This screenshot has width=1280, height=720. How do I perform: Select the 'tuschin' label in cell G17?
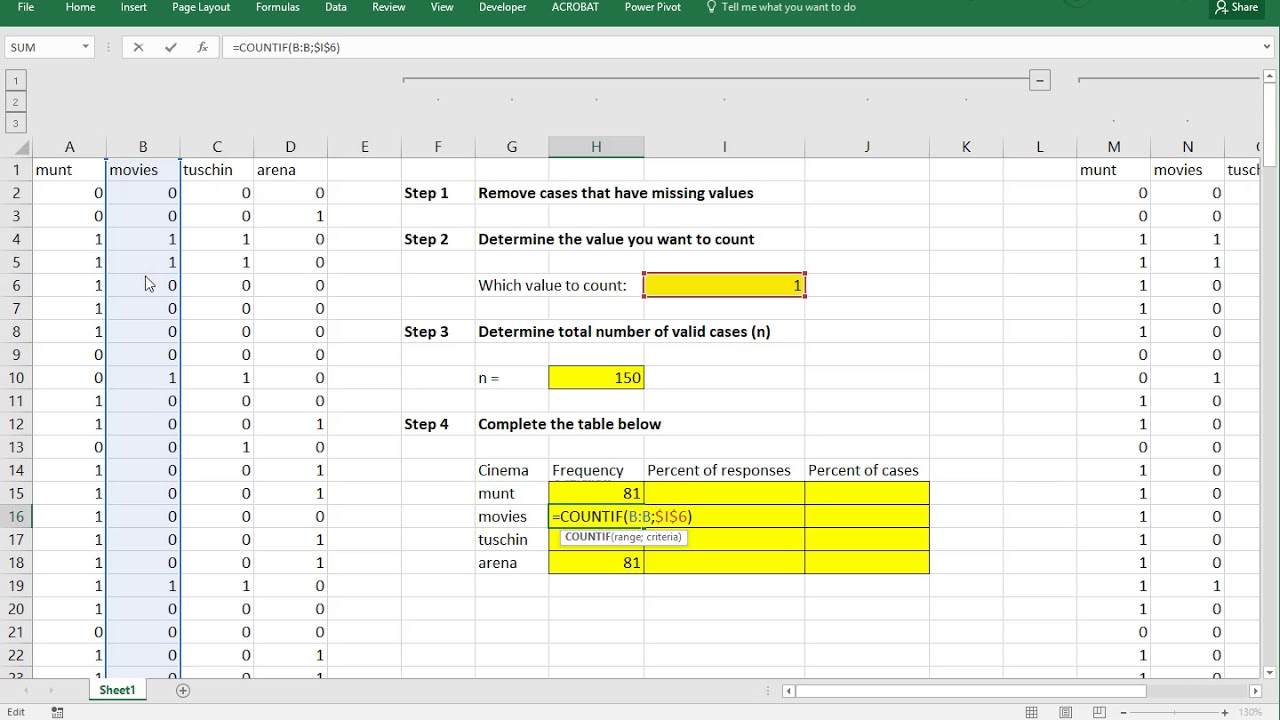click(512, 539)
